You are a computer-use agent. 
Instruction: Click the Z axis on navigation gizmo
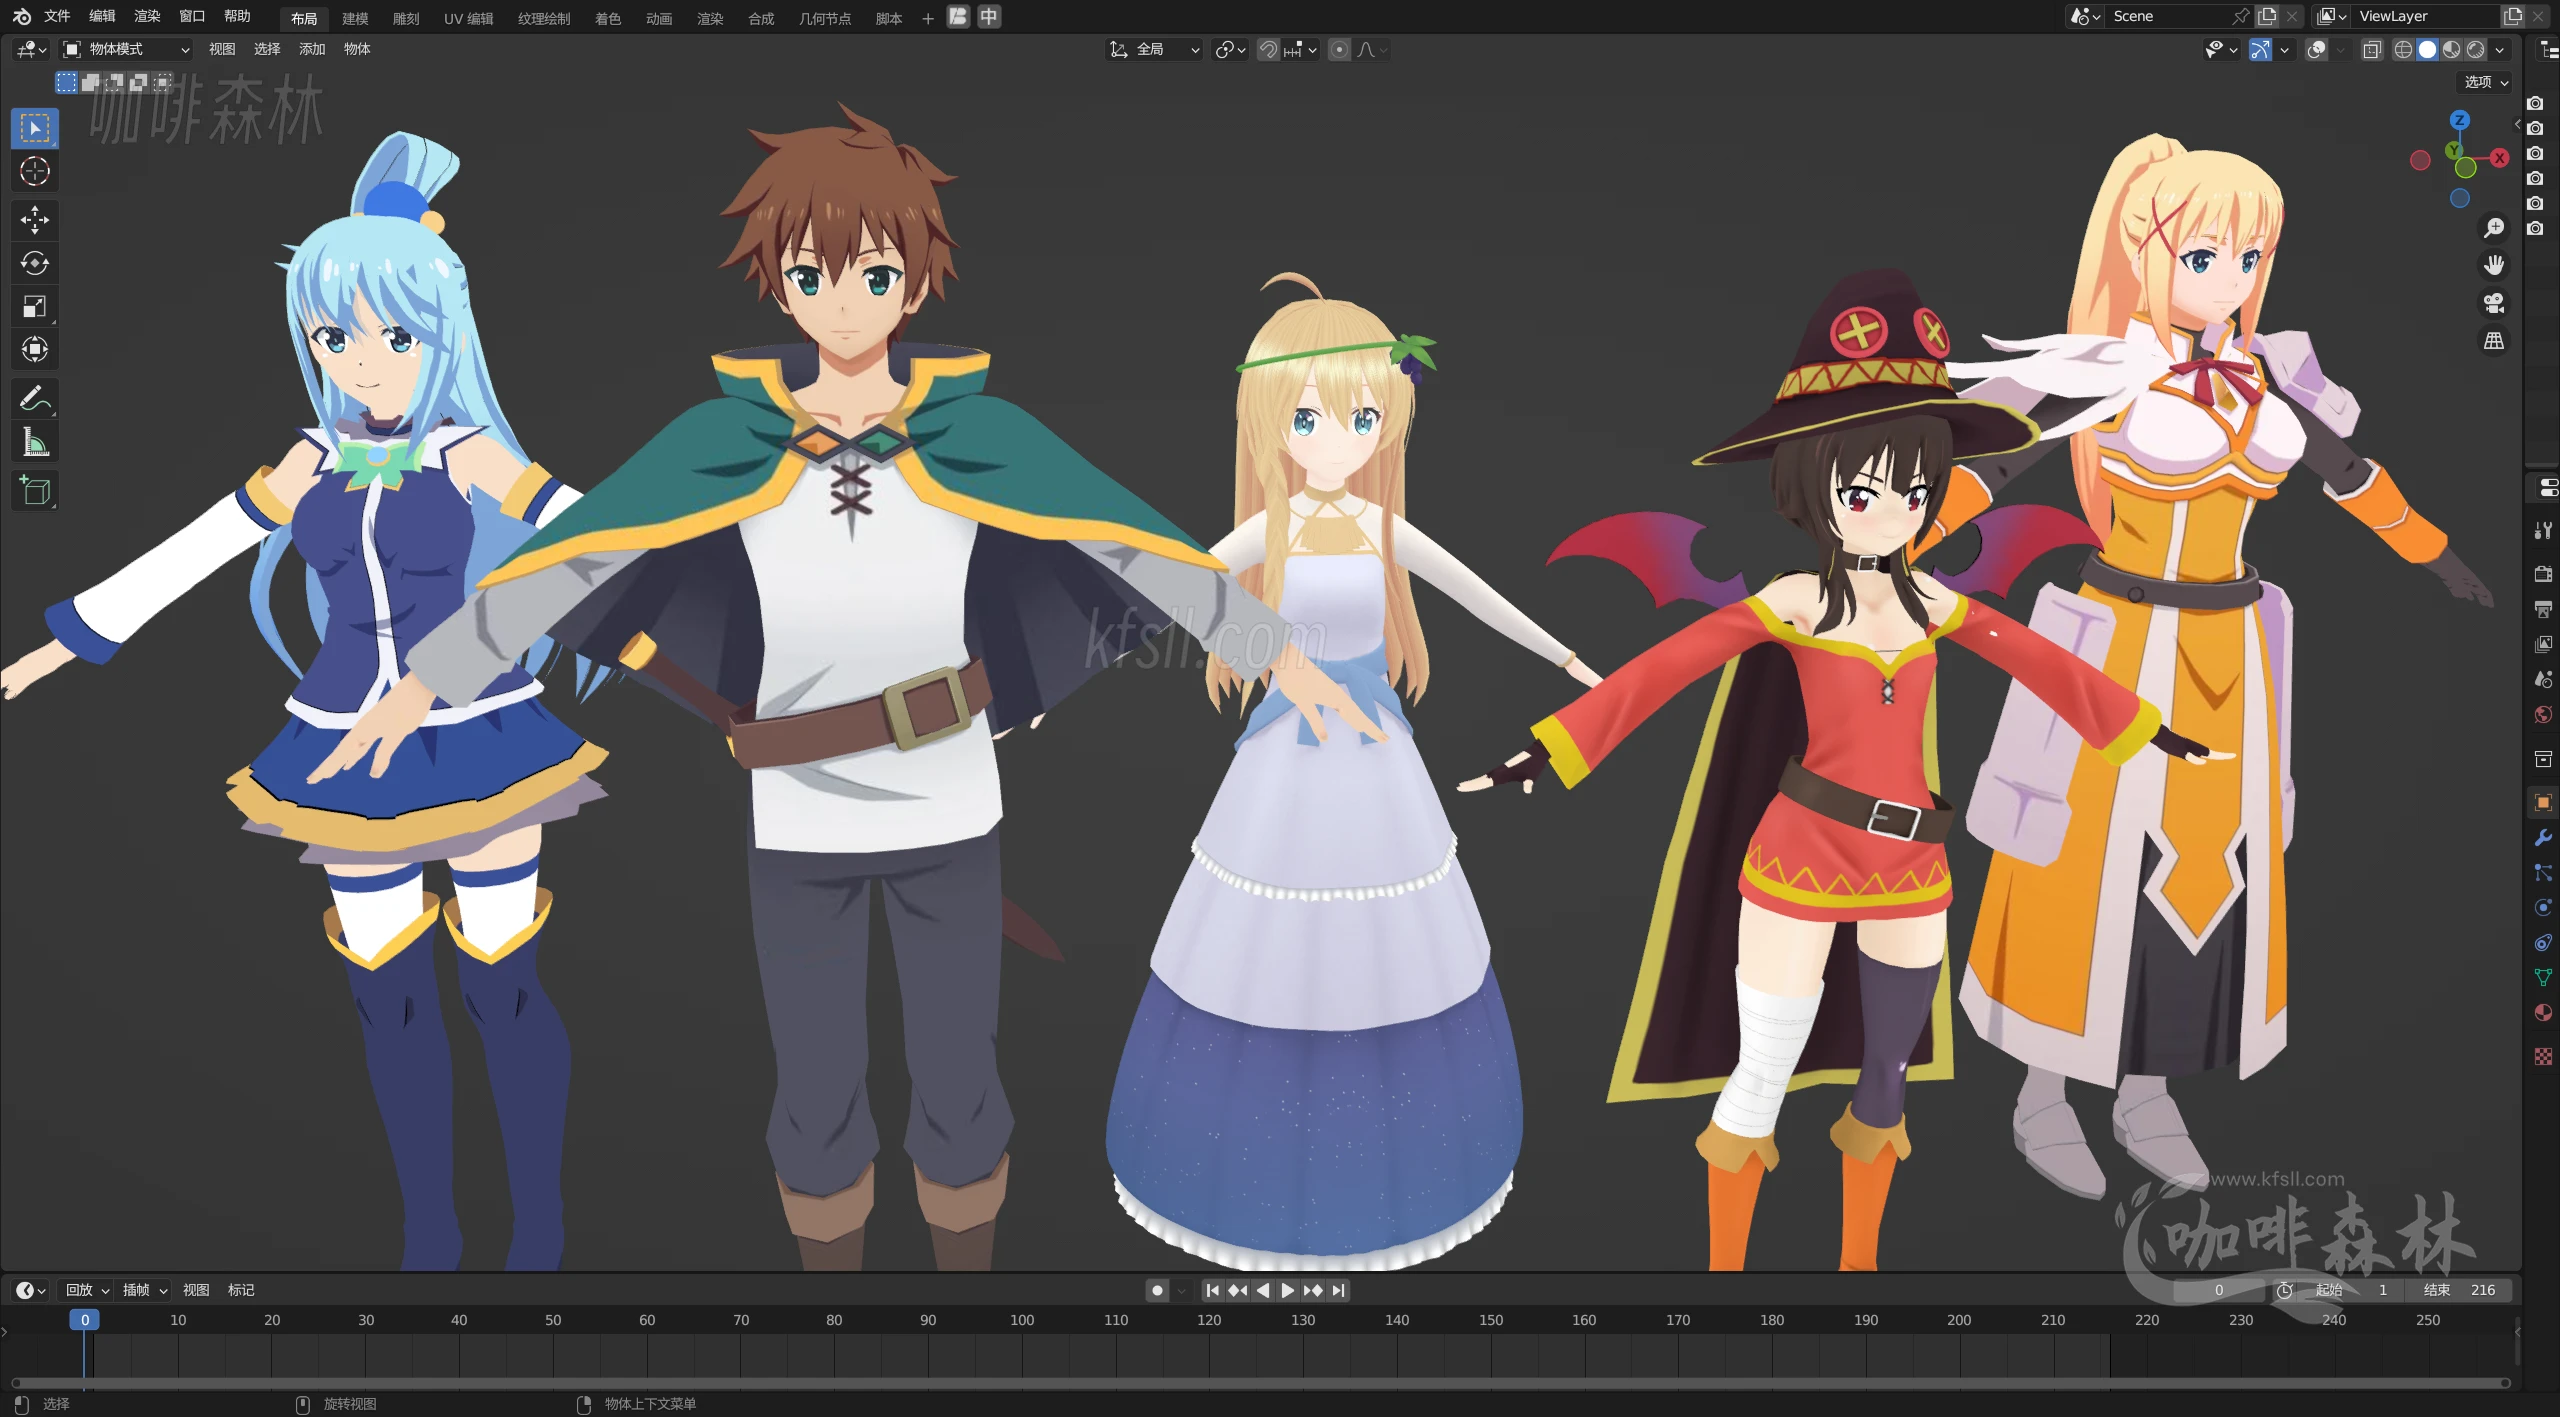(x=2460, y=120)
